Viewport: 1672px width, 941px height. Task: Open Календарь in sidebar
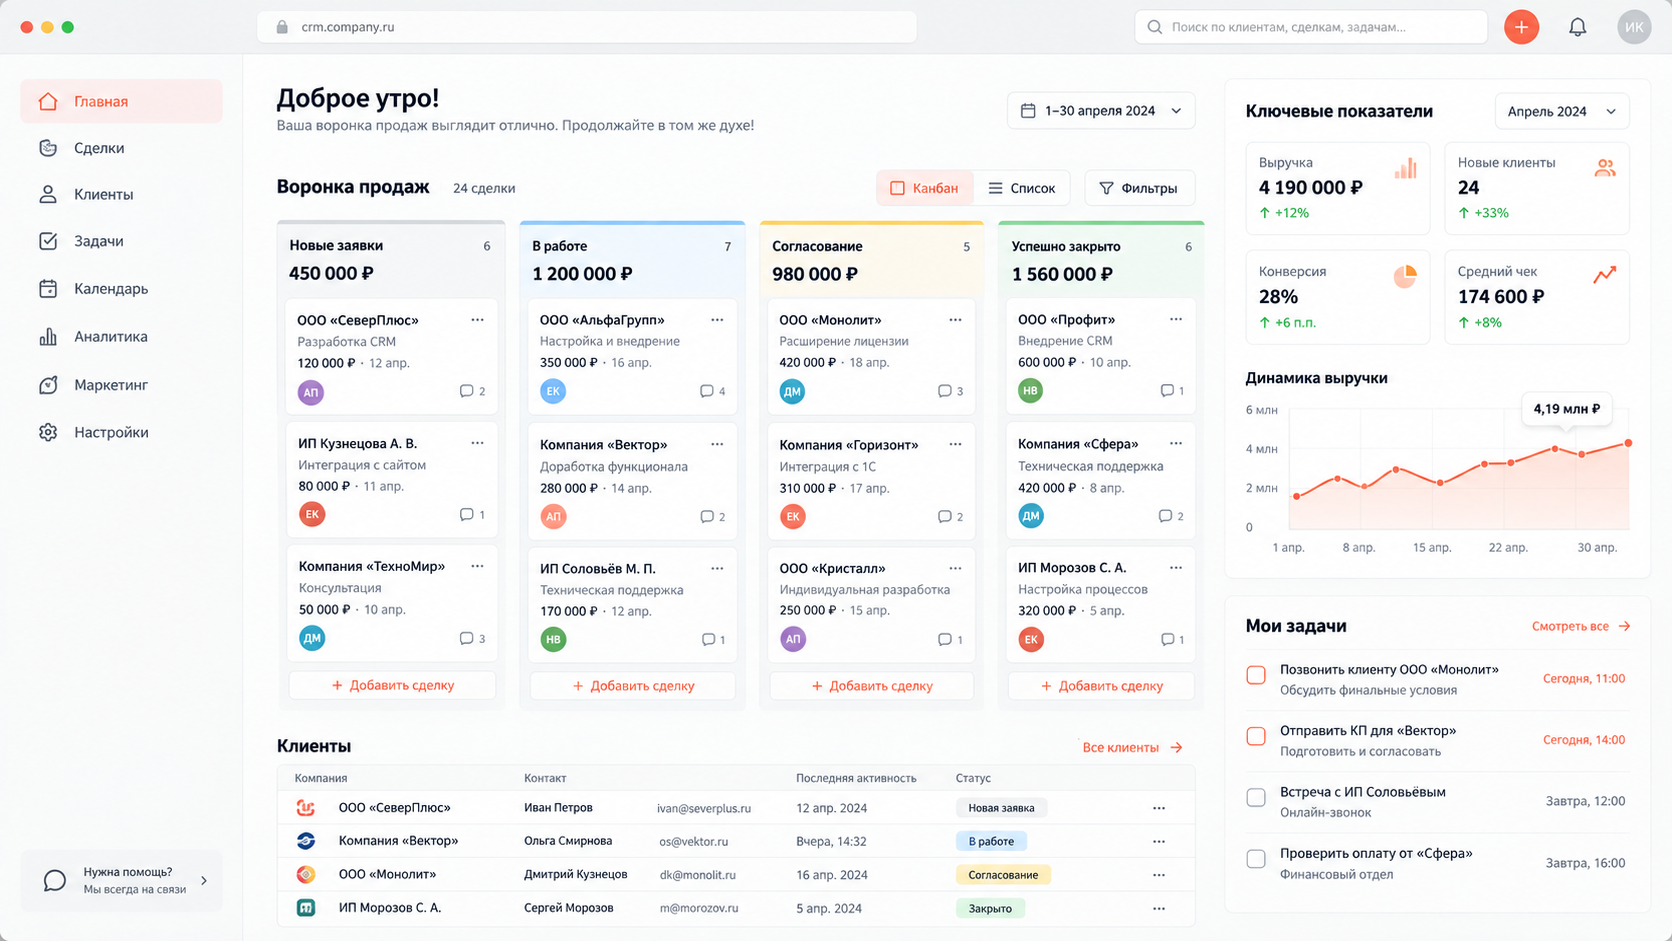pyautogui.click(x=121, y=289)
